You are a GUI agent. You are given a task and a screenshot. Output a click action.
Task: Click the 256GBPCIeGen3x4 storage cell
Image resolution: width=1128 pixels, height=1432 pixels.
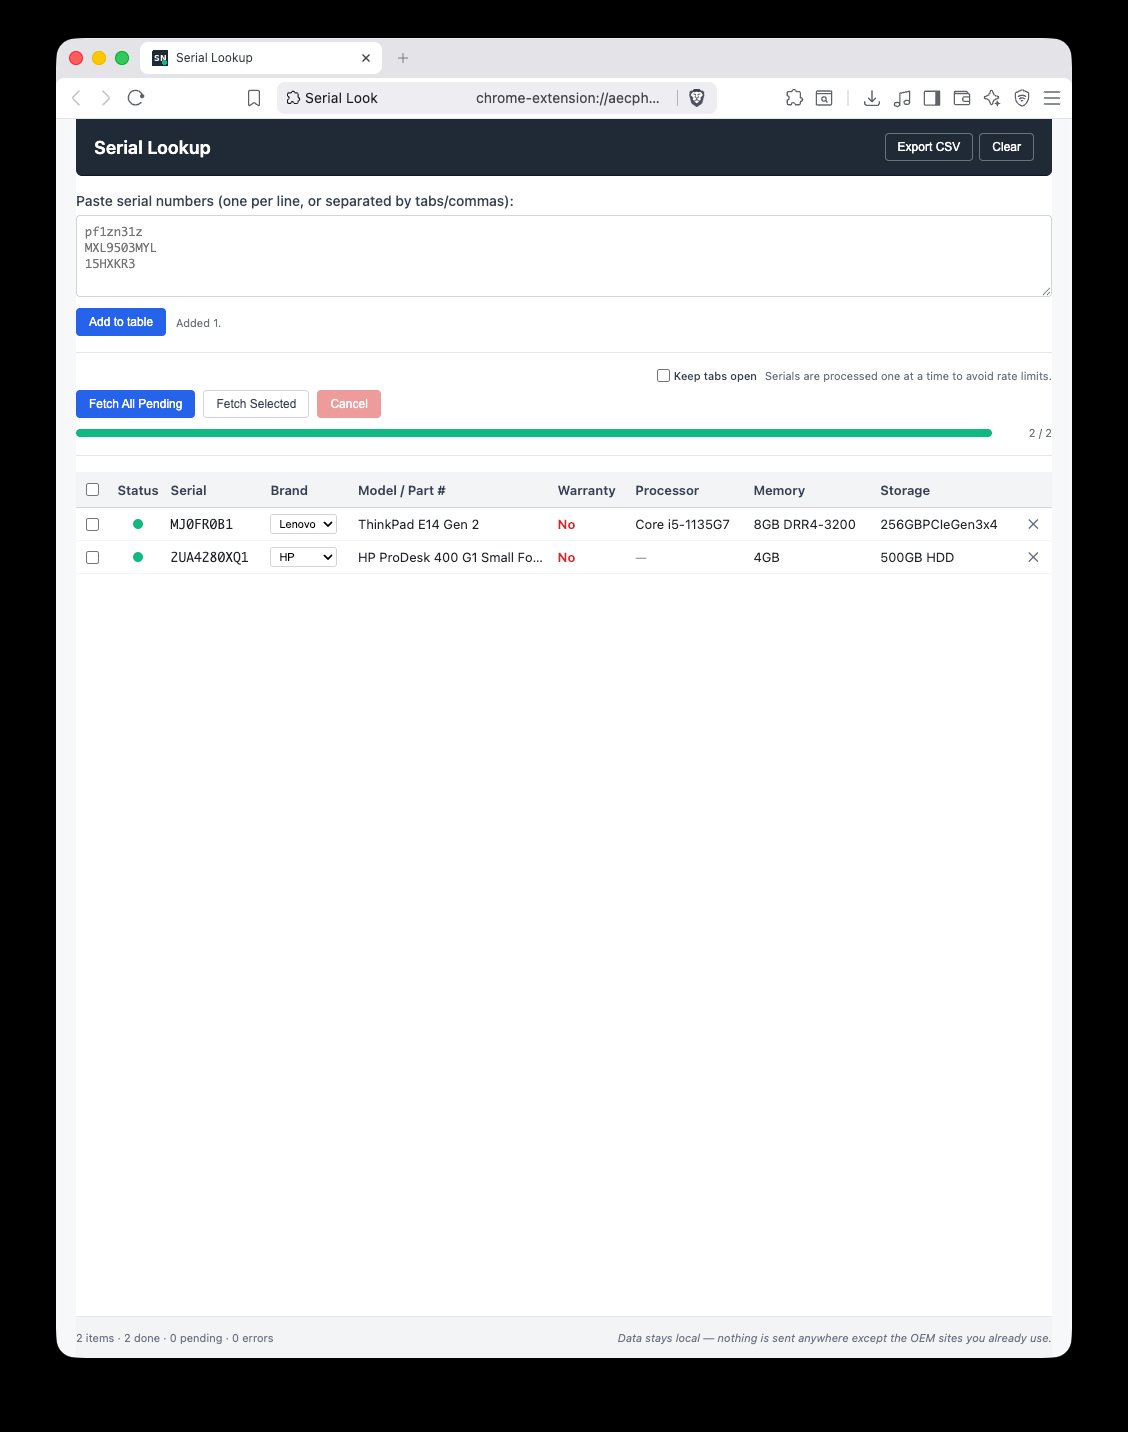[939, 524]
